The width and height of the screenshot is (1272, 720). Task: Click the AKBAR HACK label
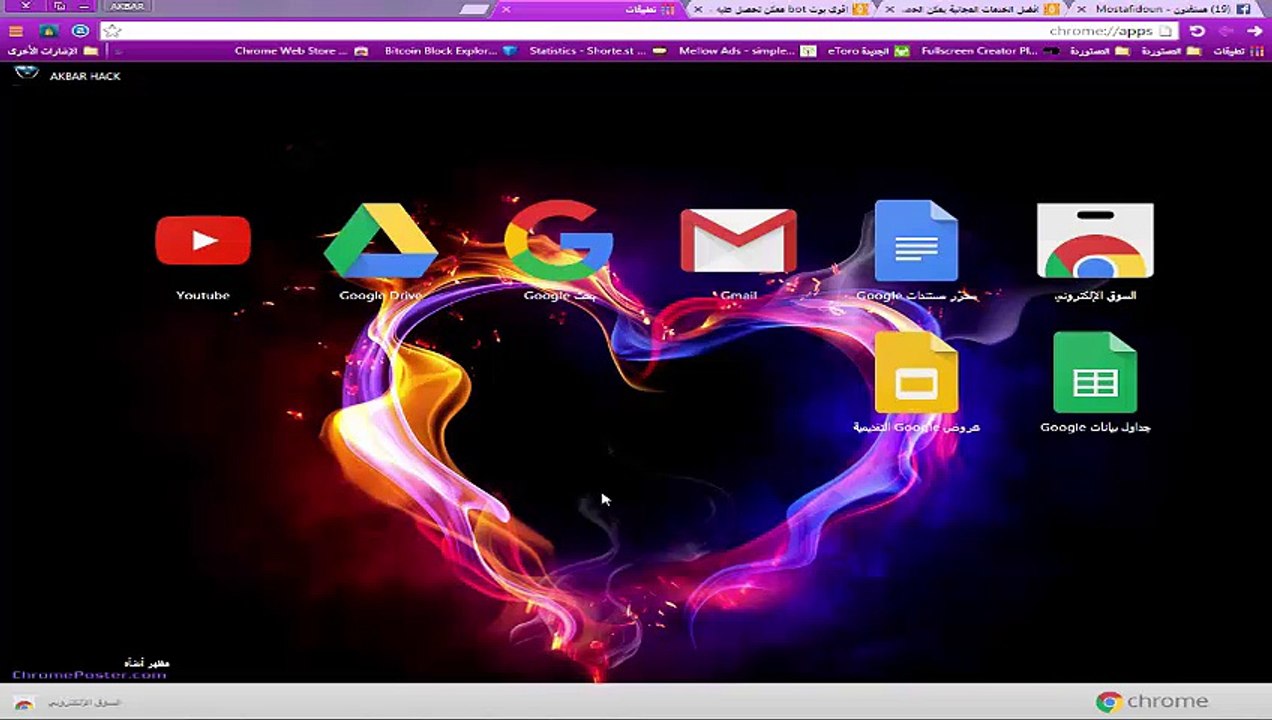[85, 76]
